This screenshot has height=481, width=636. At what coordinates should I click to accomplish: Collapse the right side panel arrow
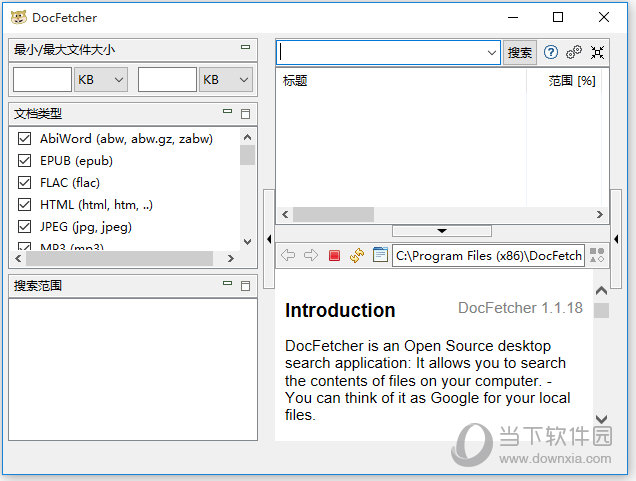coord(616,239)
